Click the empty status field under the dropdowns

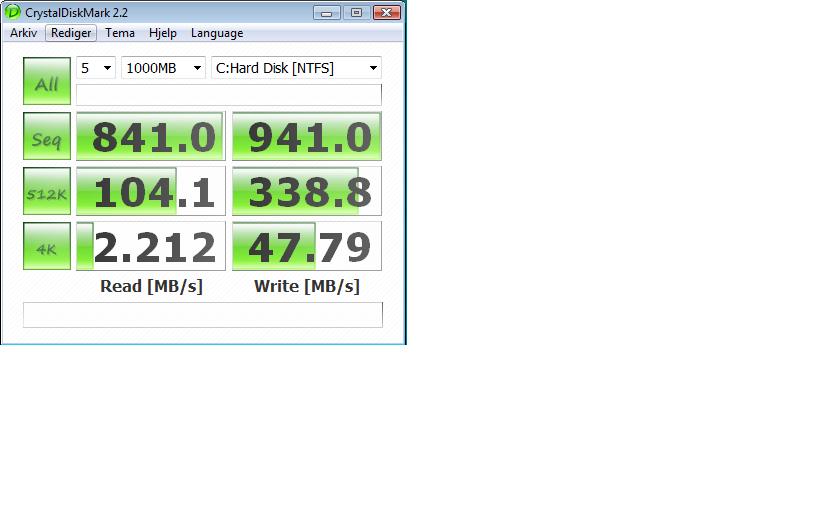coord(229,94)
